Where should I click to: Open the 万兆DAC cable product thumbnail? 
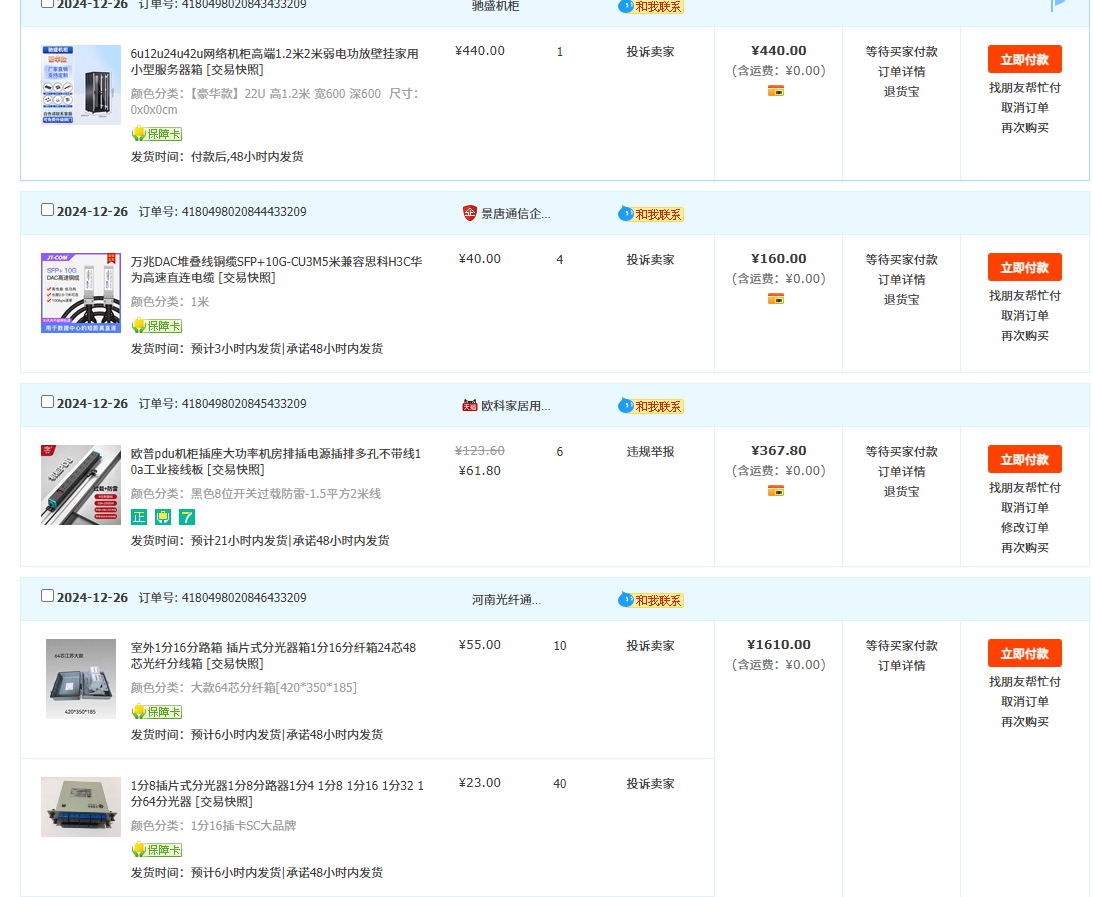(x=81, y=292)
